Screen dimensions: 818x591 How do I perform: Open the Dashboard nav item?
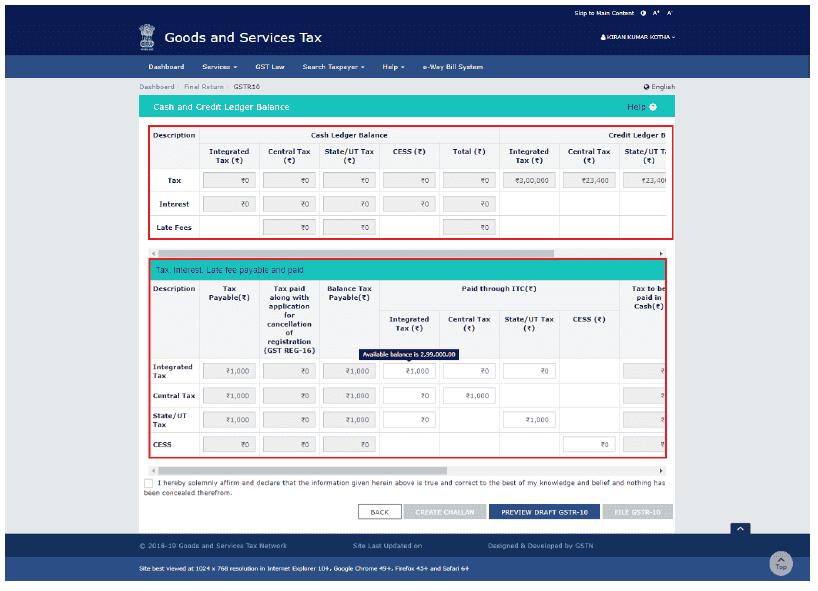click(x=166, y=67)
